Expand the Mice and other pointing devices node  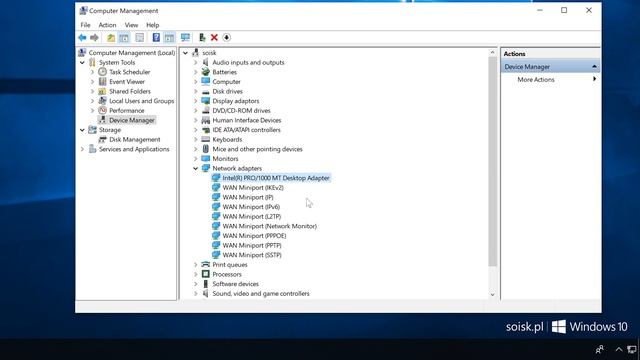[x=196, y=149]
